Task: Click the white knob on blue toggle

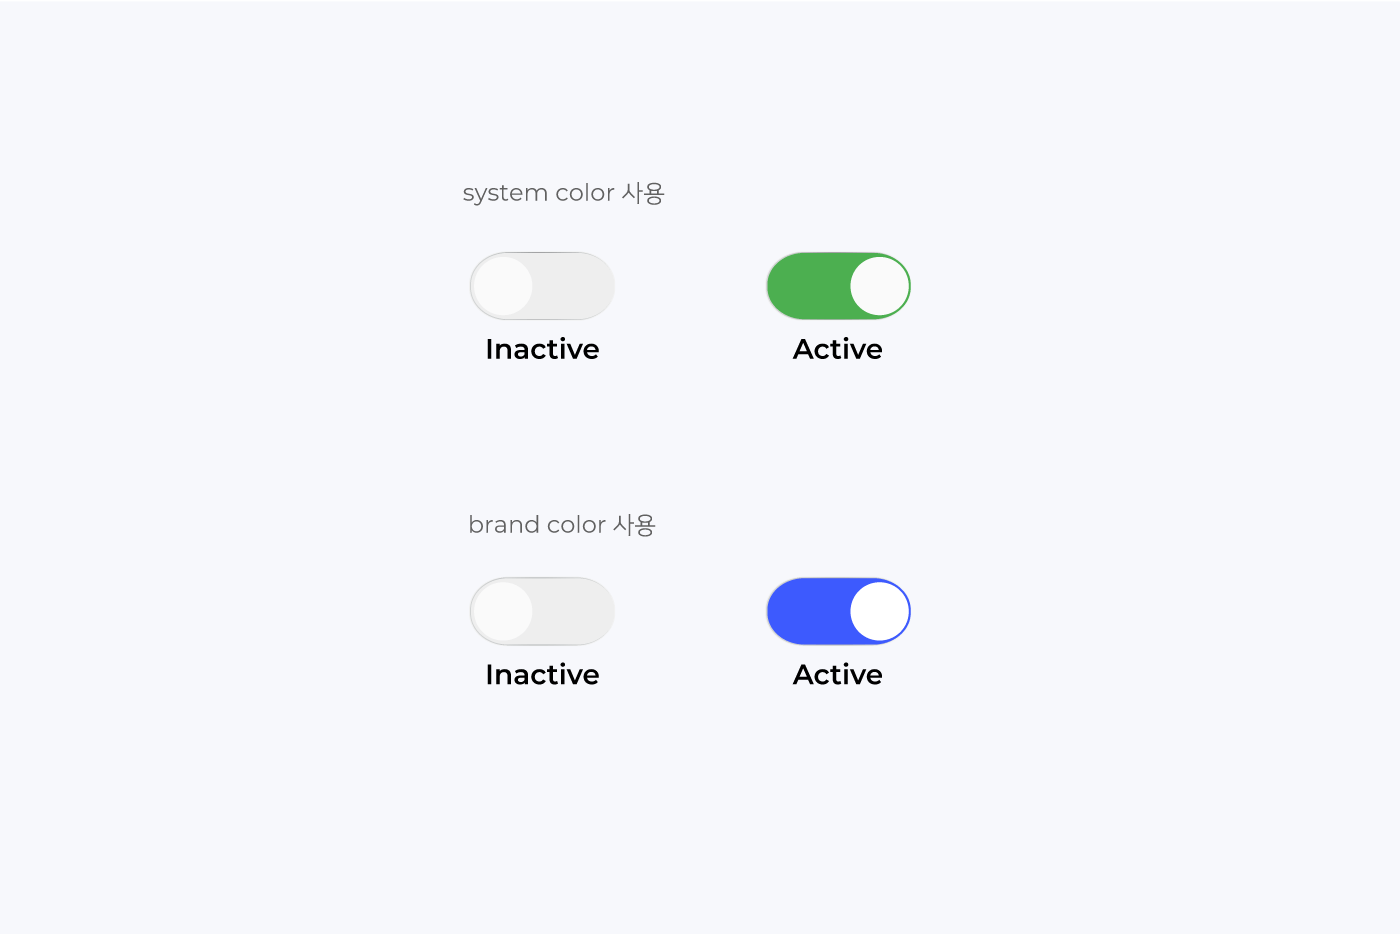Action: (879, 611)
